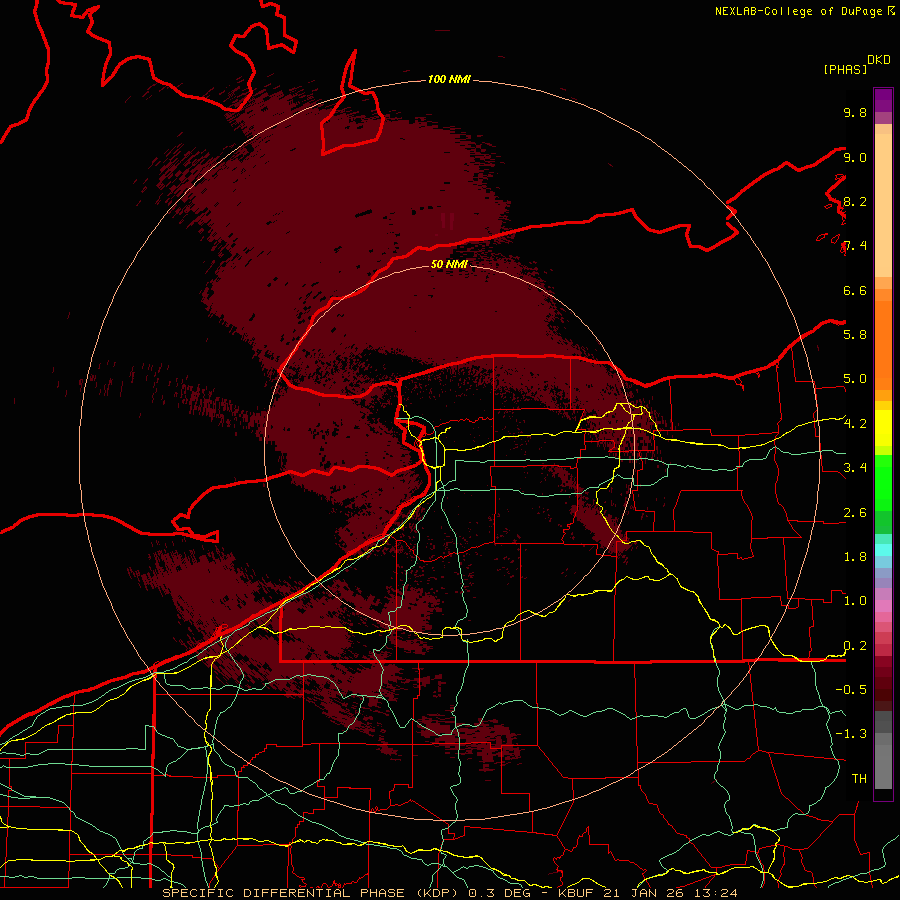Image resolution: width=900 pixels, height=900 pixels.
Task: Click the cyan segment of the color bar
Action: pyautogui.click(x=883, y=550)
